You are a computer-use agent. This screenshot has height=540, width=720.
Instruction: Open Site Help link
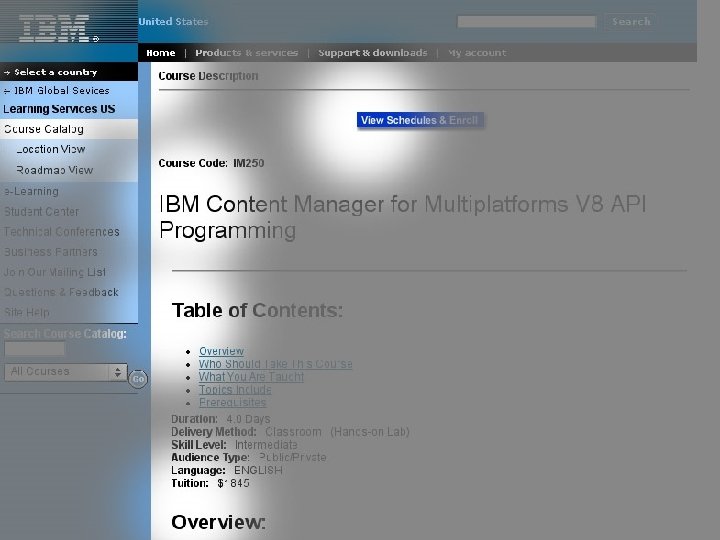(27, 312)
